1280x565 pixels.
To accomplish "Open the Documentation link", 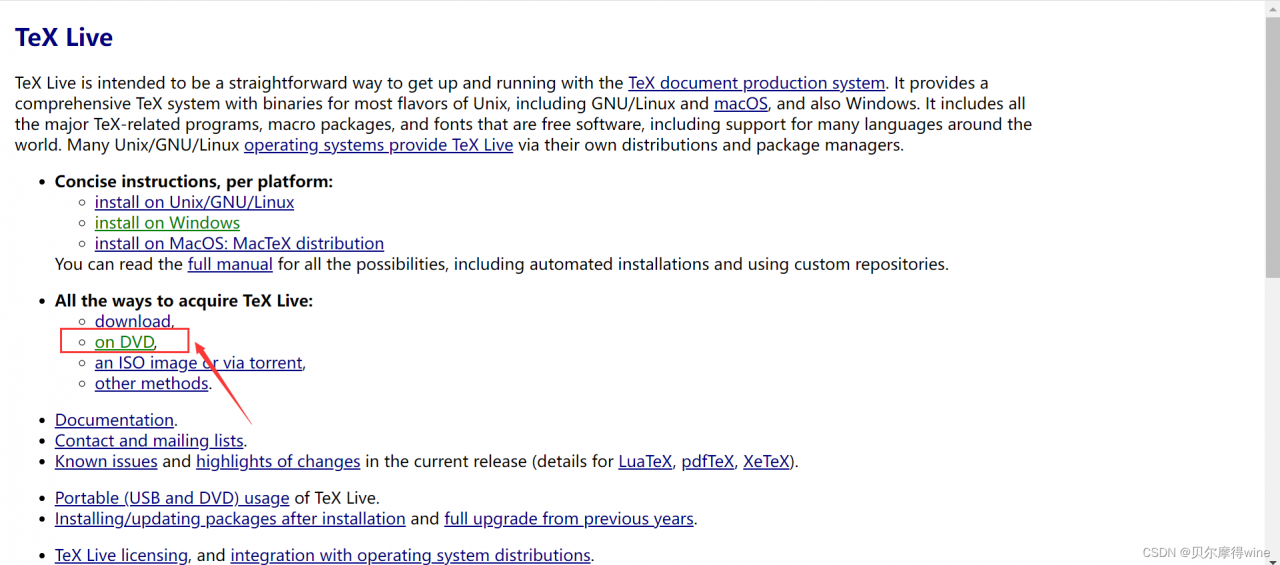I will (114, 421).
